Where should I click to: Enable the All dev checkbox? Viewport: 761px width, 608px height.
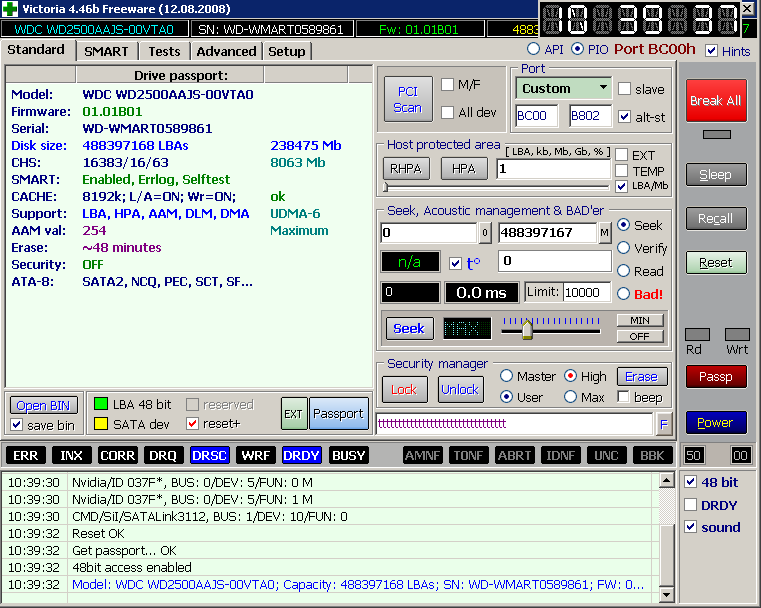click(447, 113)
